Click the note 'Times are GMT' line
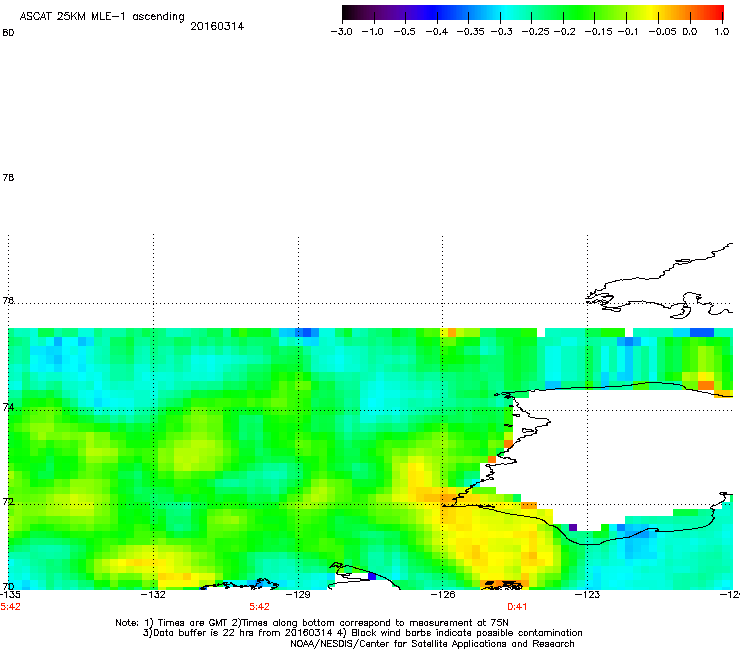This screenshot has height=650, width=740. pyautogui.click(x=312, y=623)
